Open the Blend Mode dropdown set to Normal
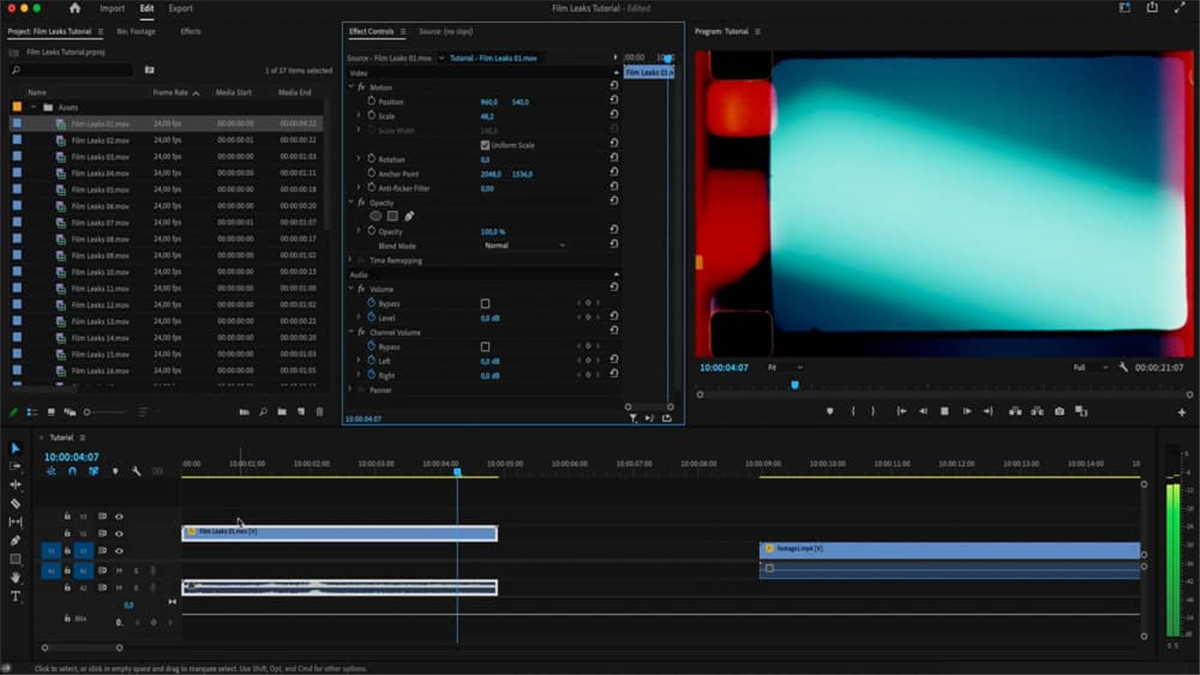This screenshot has width=1200, height=675. coord(525,244)
